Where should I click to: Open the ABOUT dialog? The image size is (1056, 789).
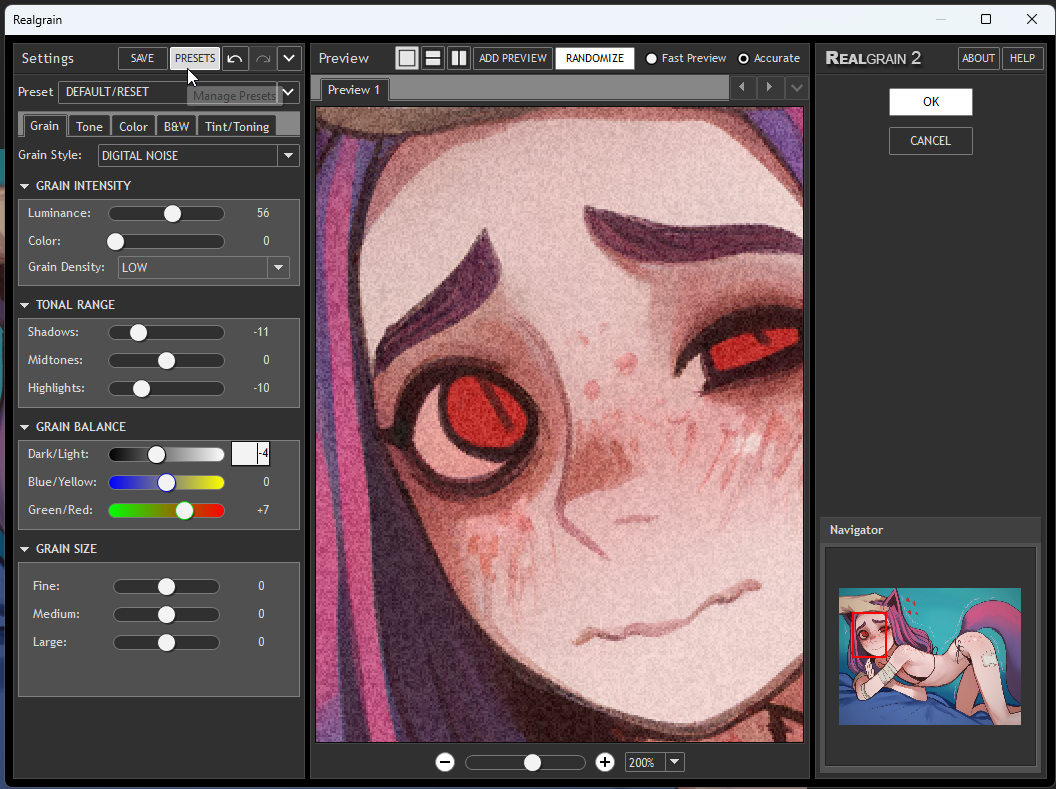click(979, 59)
